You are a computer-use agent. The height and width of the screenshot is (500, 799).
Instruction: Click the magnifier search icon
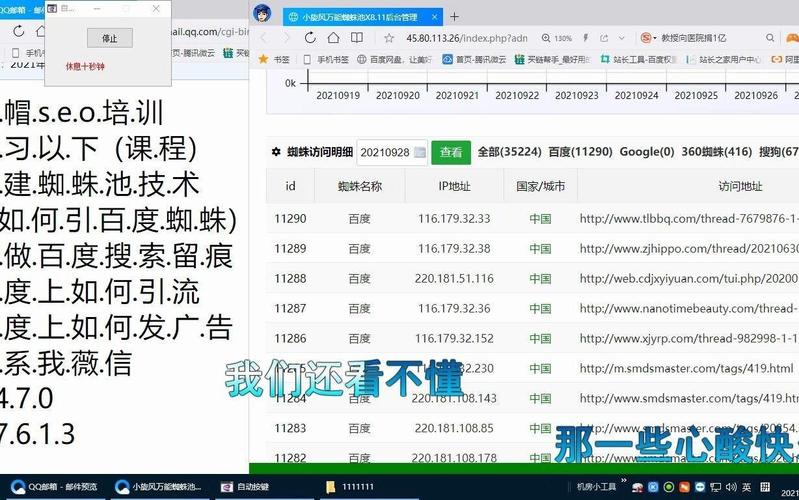770,38
